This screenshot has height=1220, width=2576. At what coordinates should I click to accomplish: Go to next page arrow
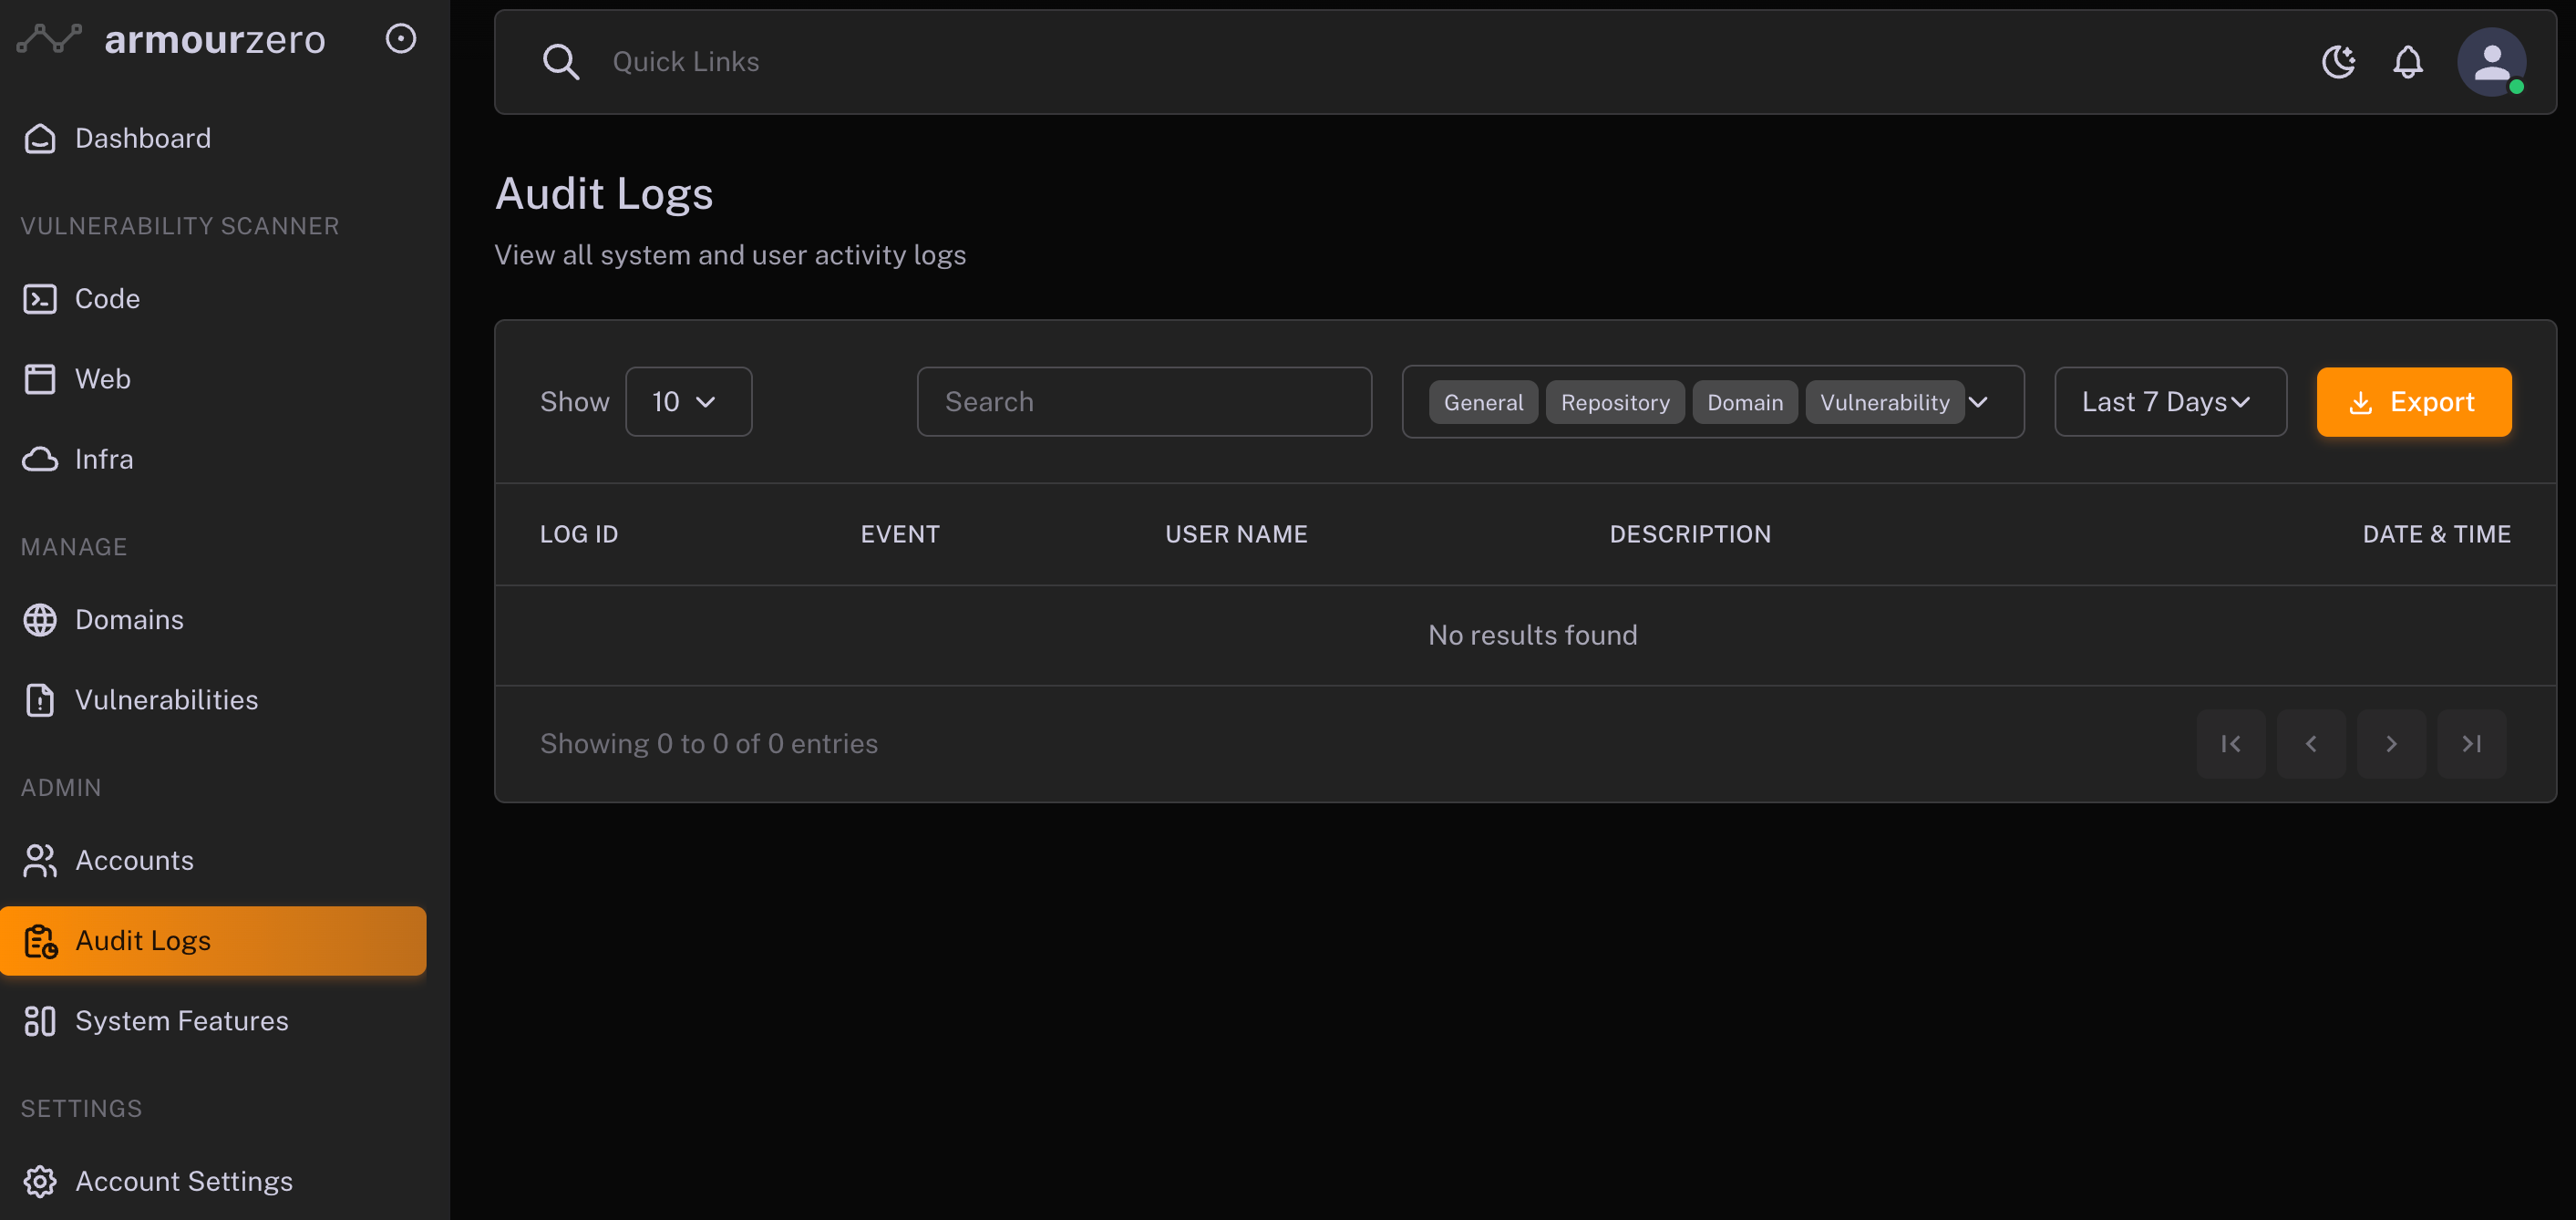click(2391, 743)
